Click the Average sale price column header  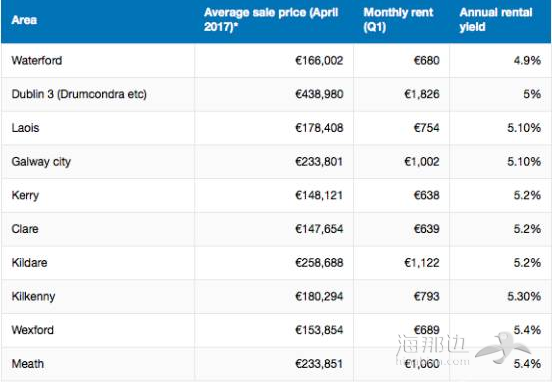click(271, 19)
